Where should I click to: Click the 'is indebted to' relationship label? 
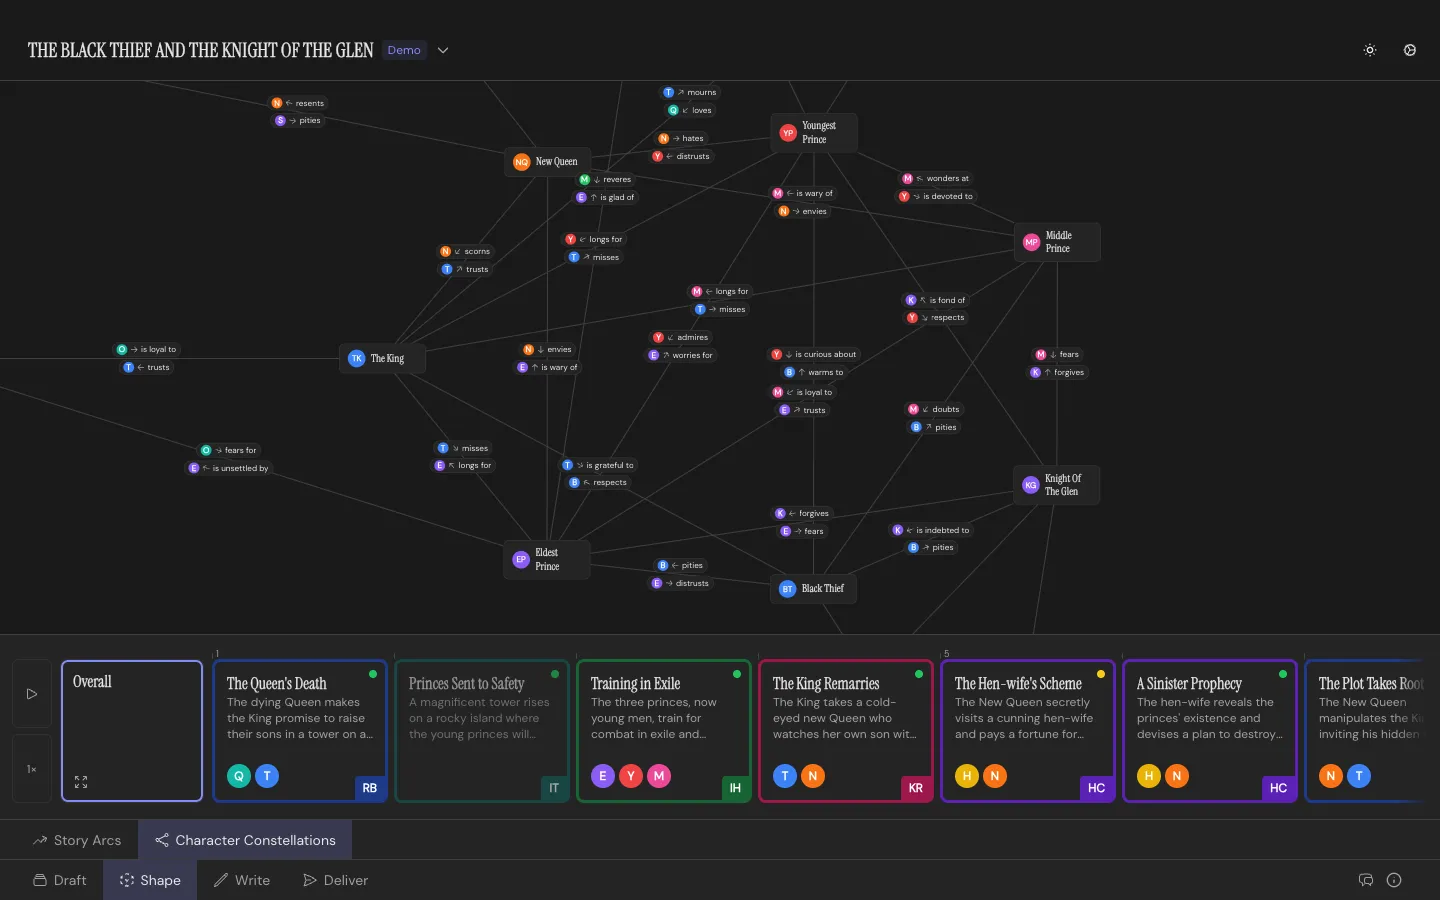(932, 530)
